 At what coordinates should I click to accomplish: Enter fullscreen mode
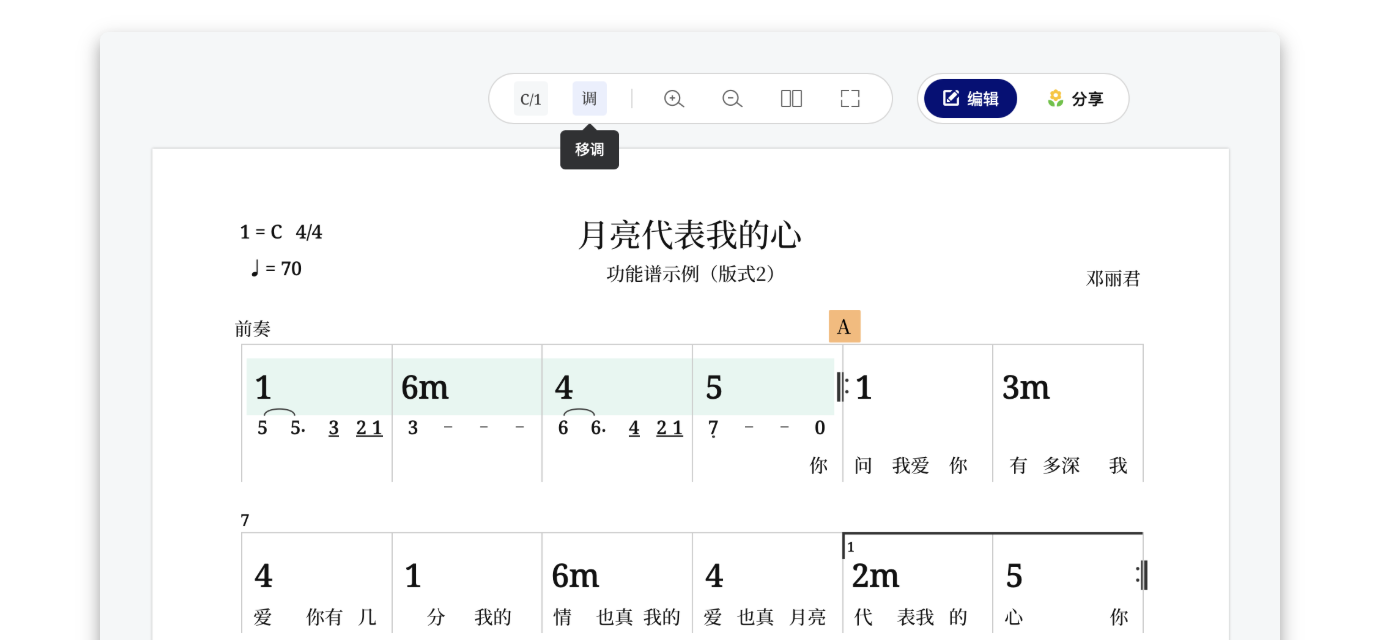pos(850,99)
